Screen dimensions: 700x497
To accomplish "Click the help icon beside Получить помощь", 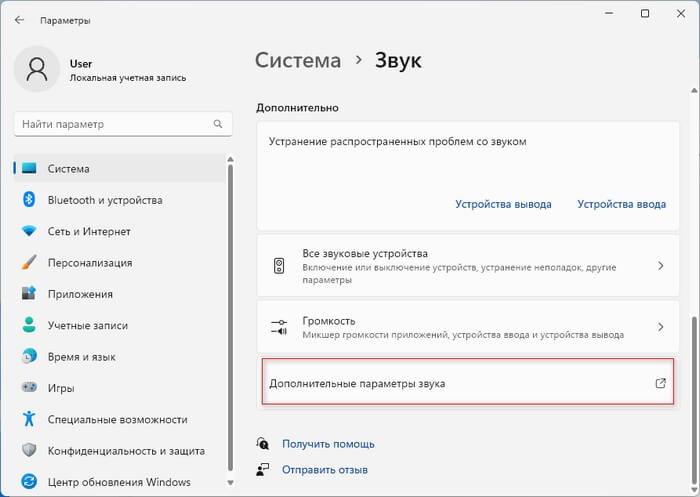I will click(x=263, y=443).
